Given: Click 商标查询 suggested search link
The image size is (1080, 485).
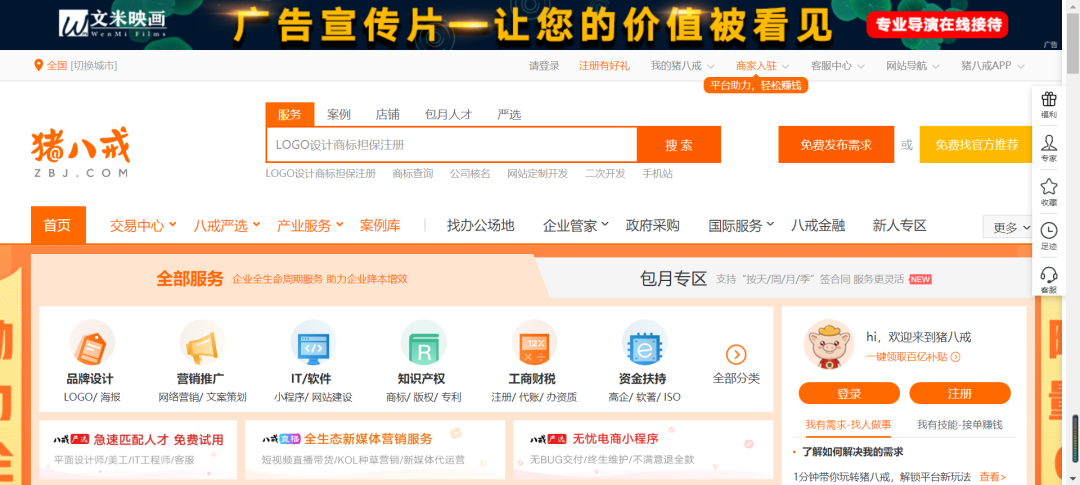Looking at the screenshot, I should tap(413, 174).
